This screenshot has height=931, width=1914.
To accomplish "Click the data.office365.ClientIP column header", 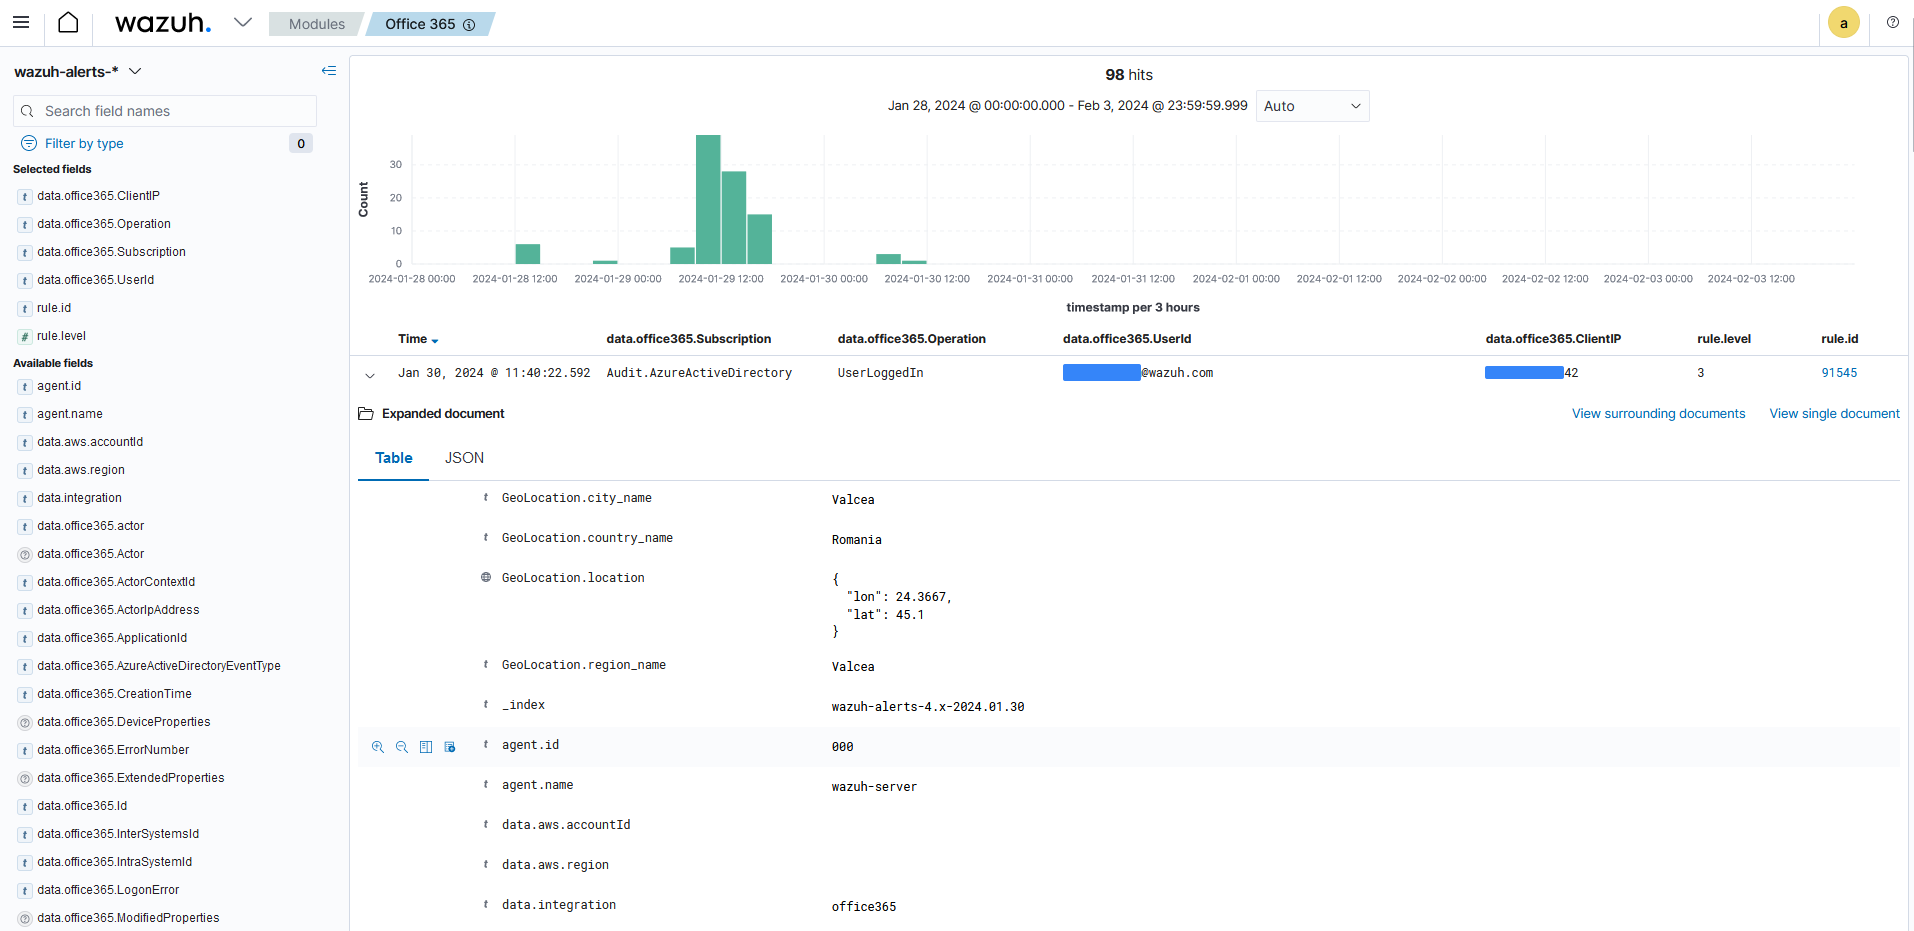I will pyautogui.click(x=1553, y=339).
